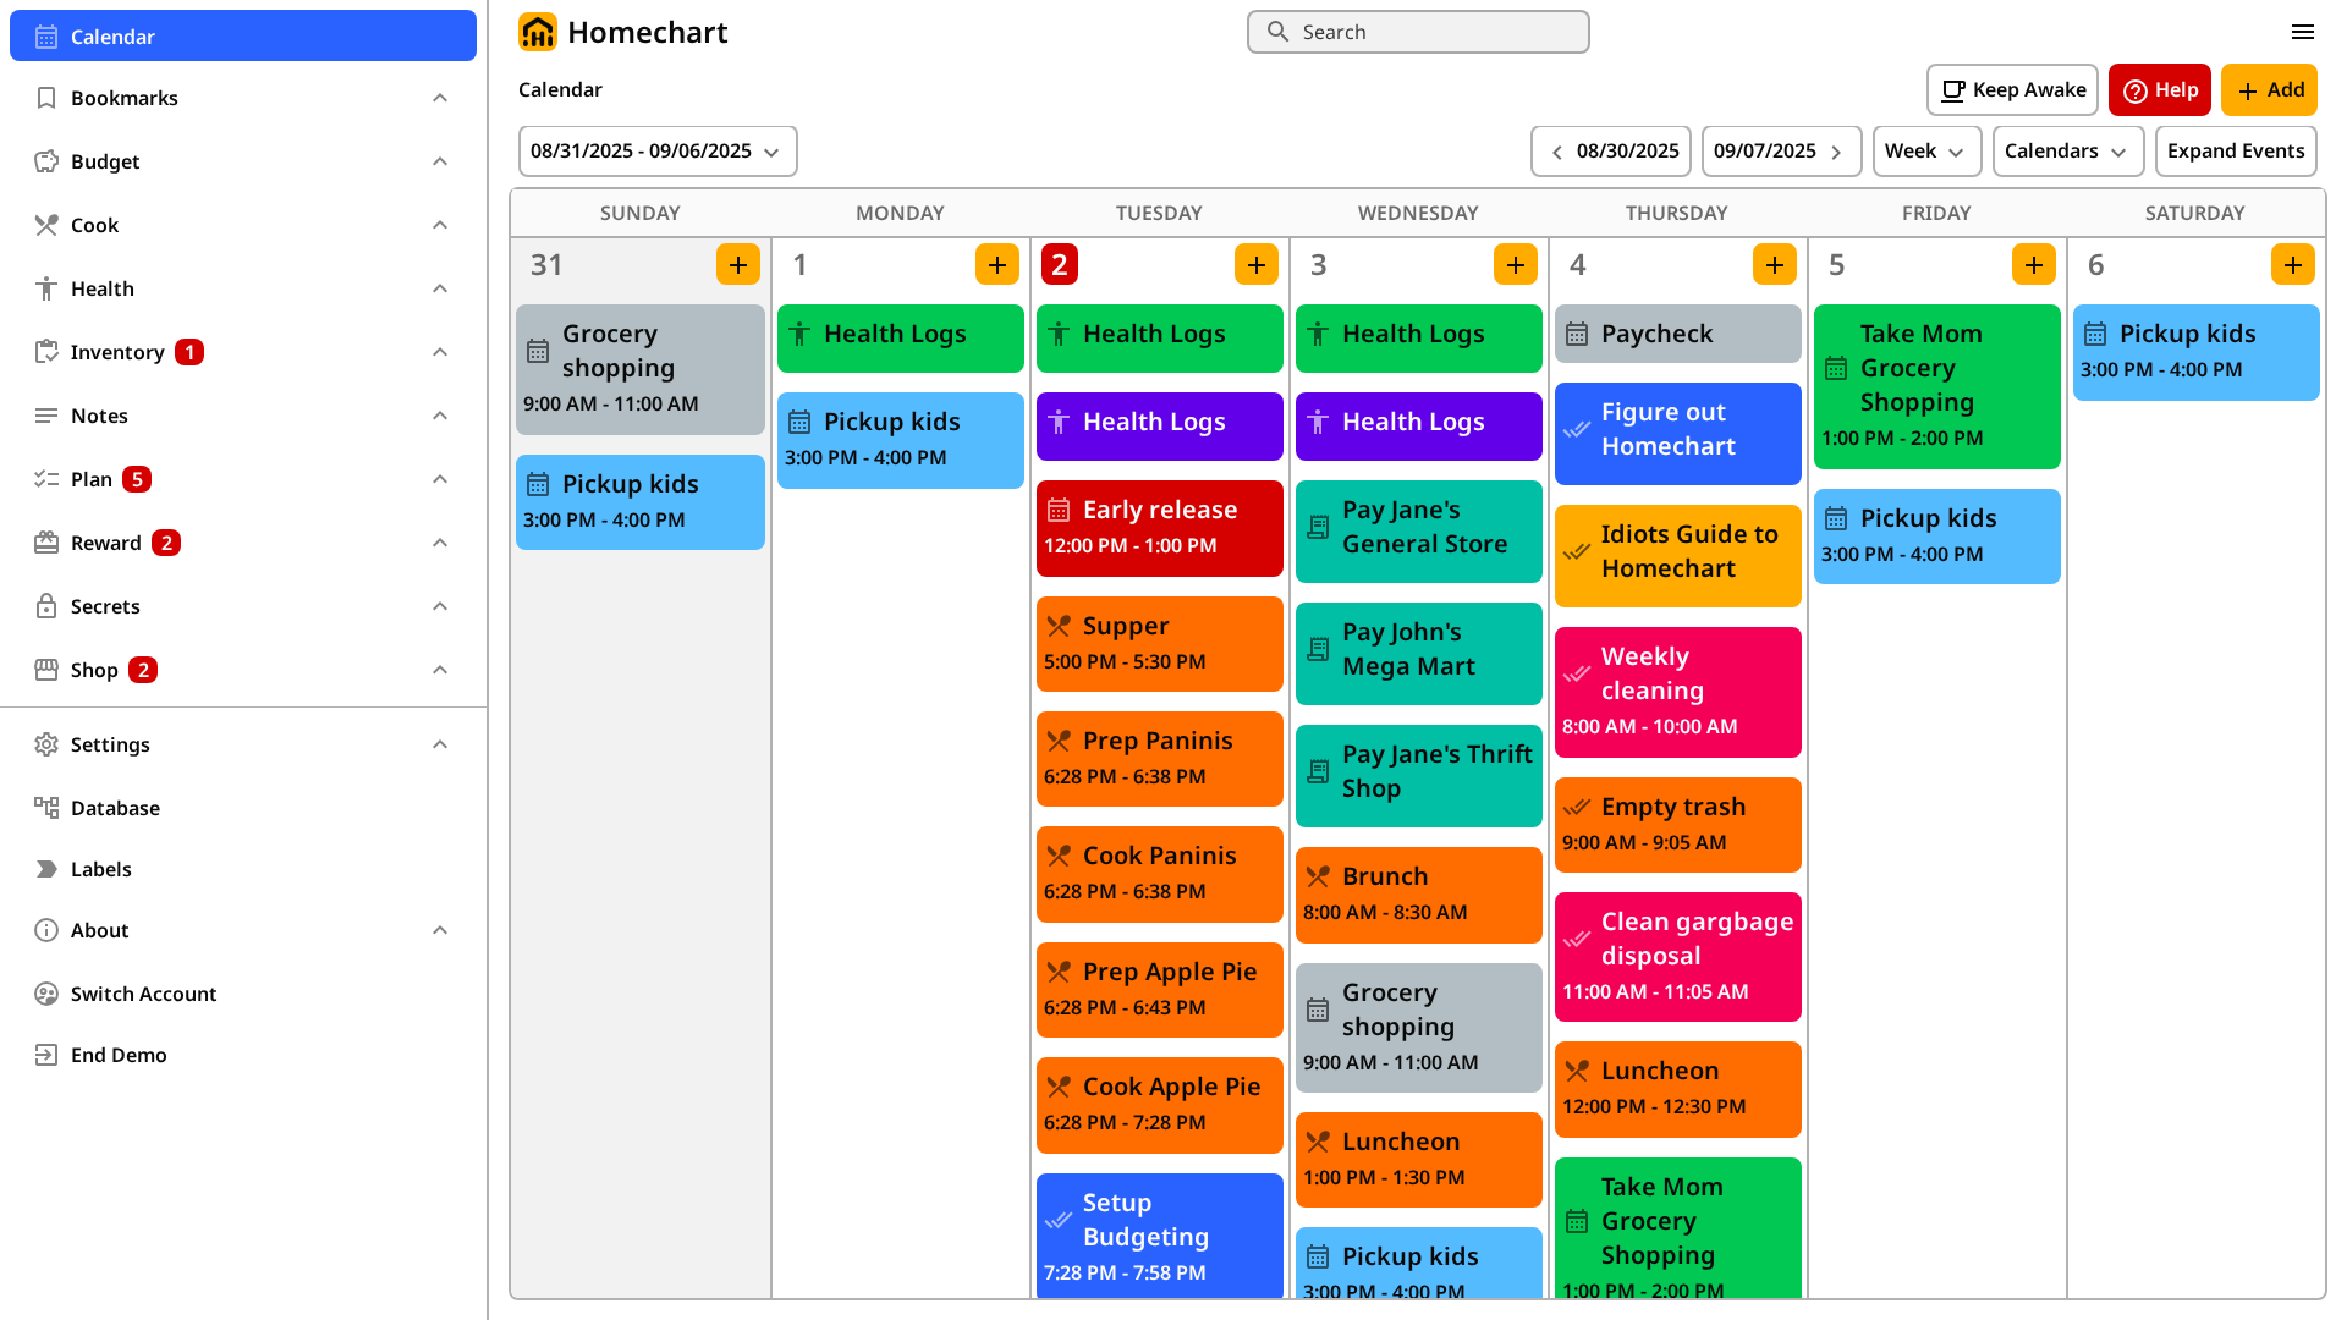Open the Database panel
The height and width of the screenshot is (1320, 2347).
pyautogui.click(x=114, y=807)
